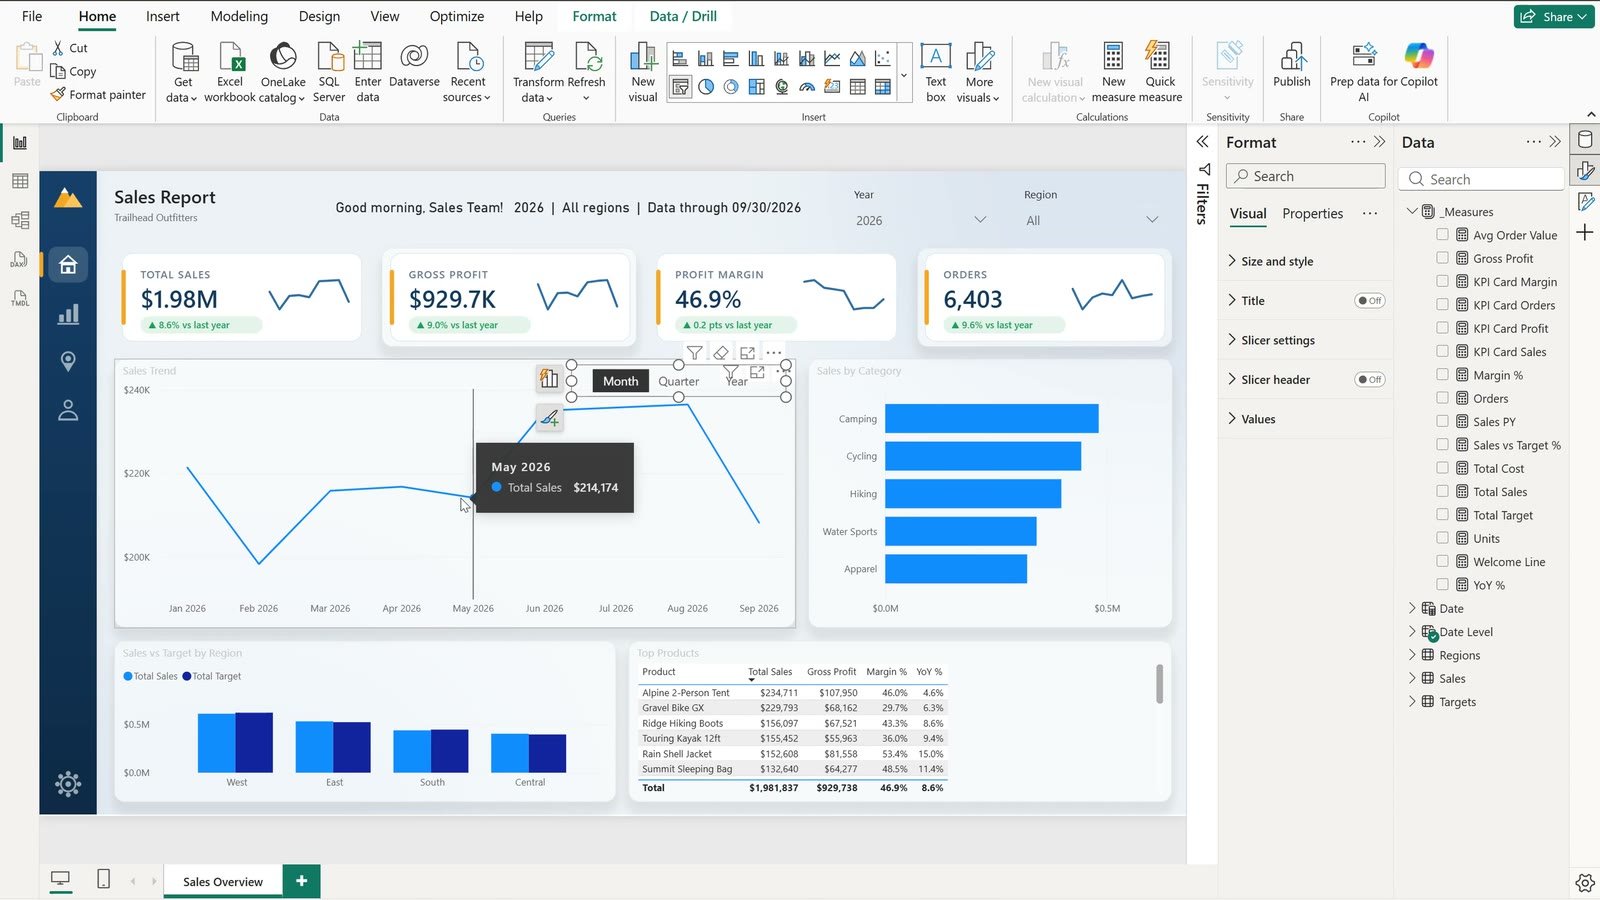
Task: Open TMDL view icon
Action: click(19, 298)
